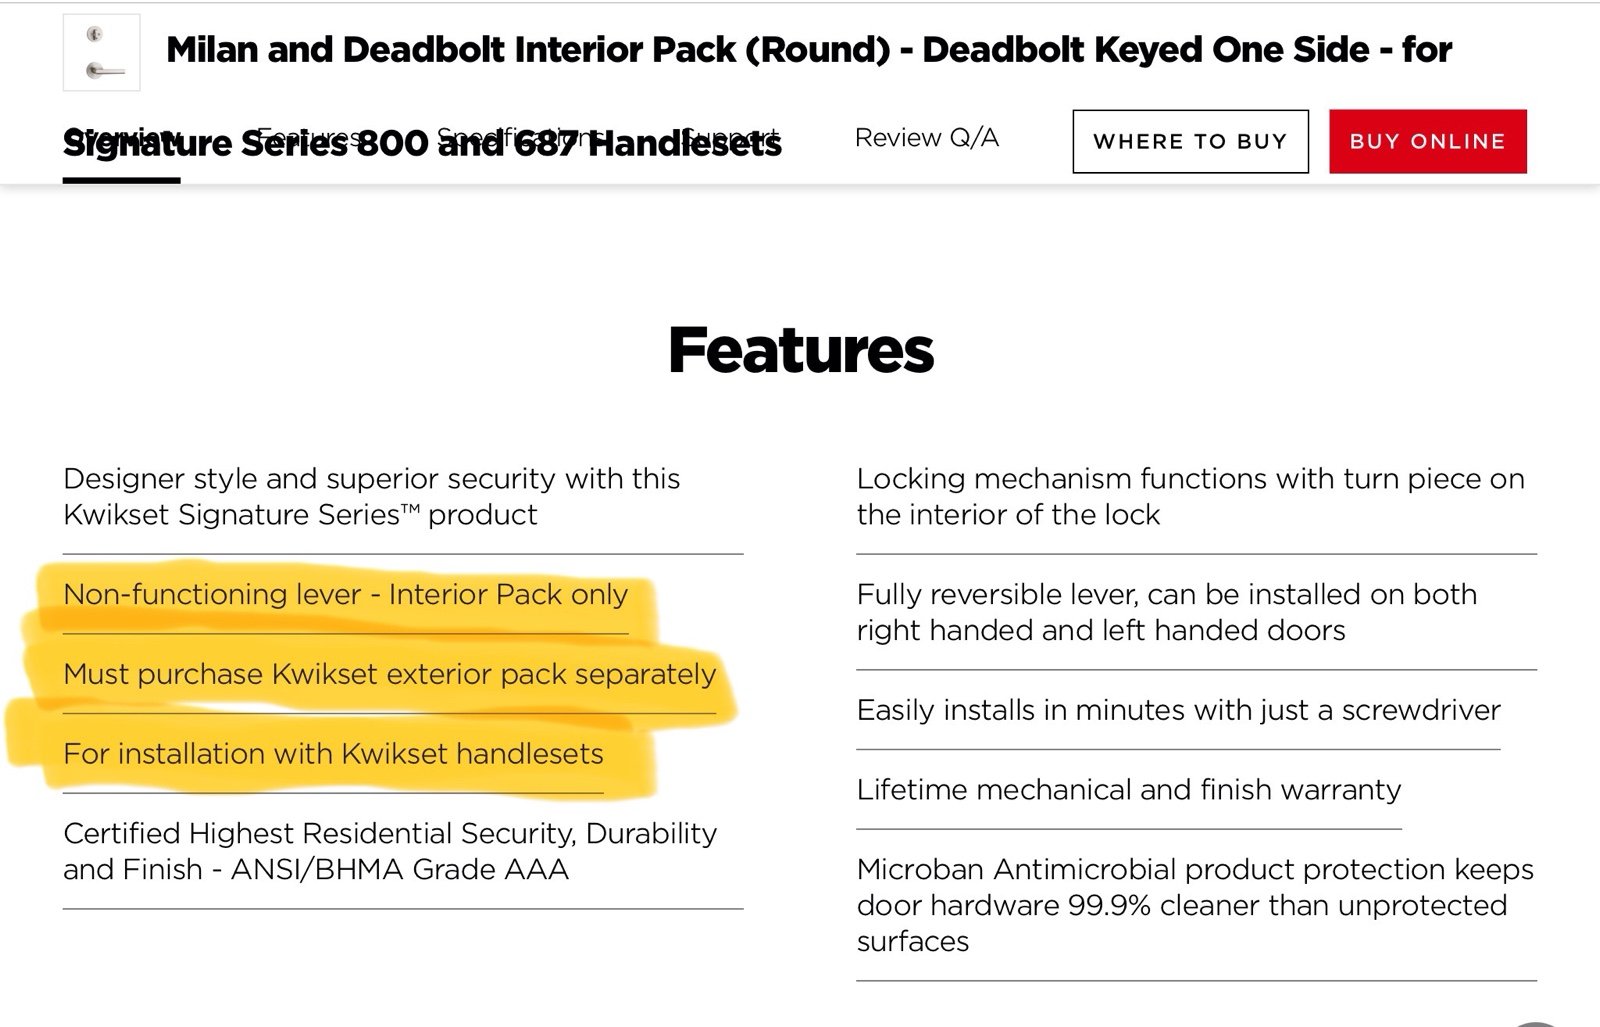
Task: Click the Locking mechanism turn piece text
Action: pos(1191,496)
